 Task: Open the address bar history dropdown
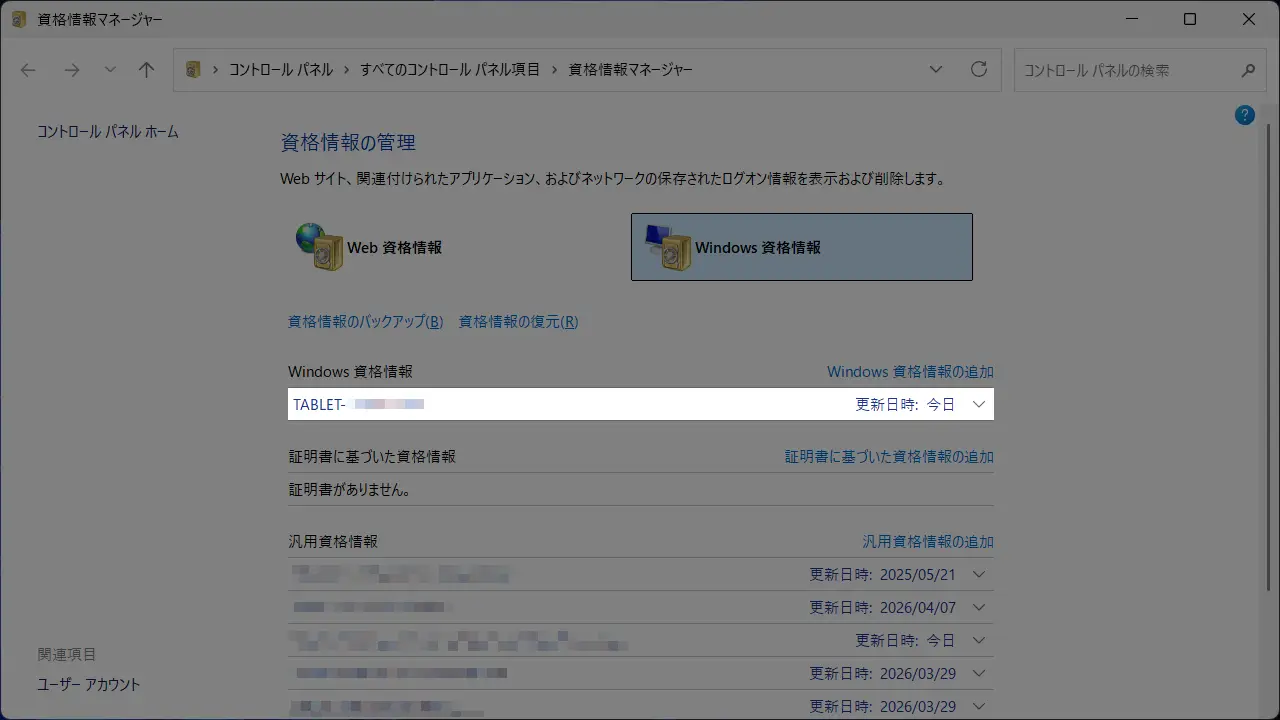[936, 70]
